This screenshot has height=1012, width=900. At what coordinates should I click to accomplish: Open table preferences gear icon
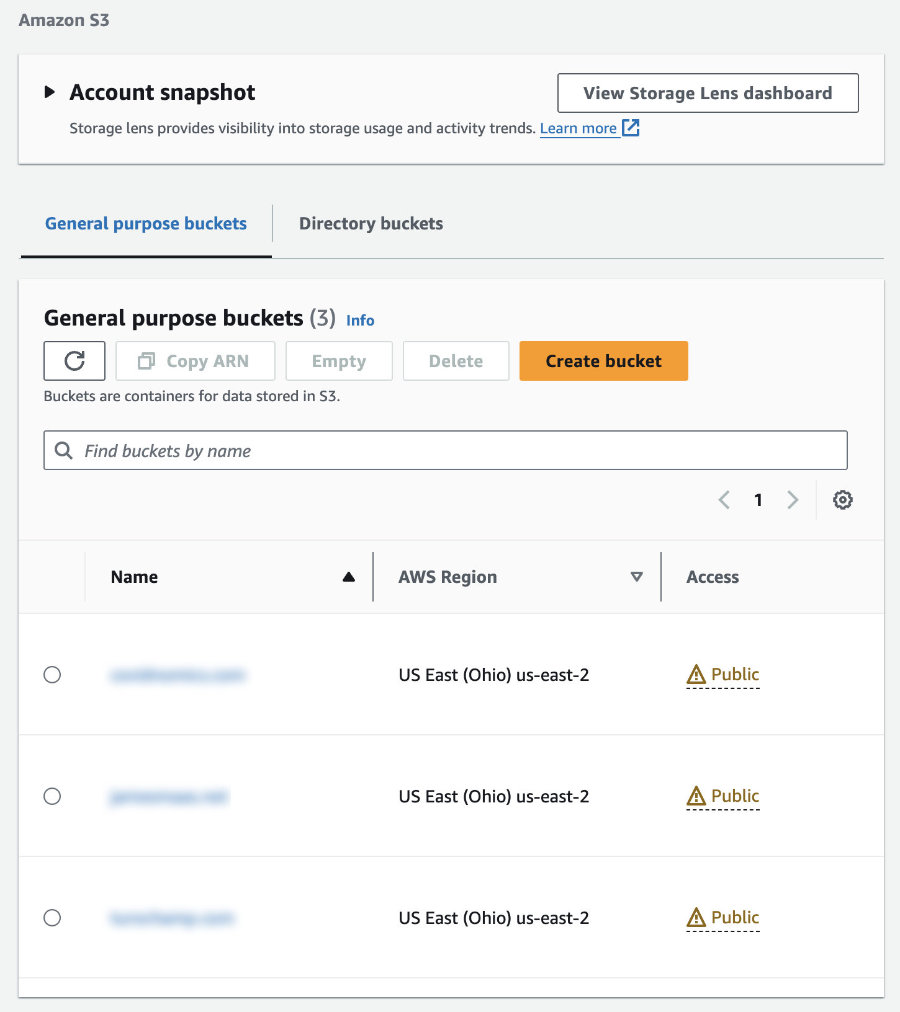(x=842, y=500)
